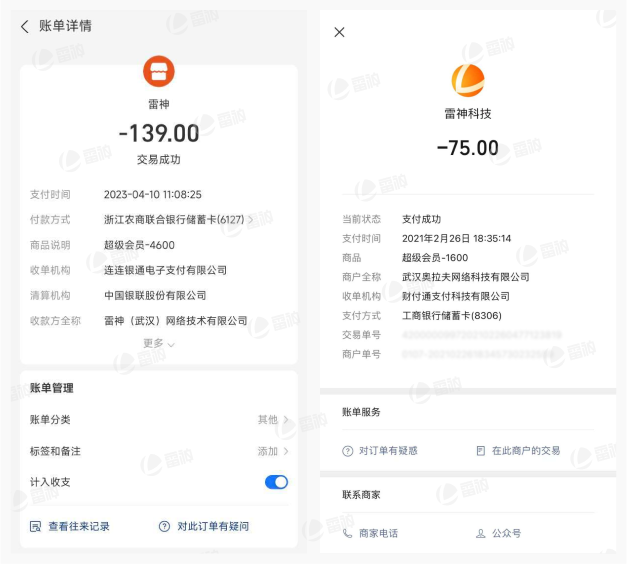Screen dimensions: 627x564
Task: Tap 商家电话 to call the merchant
Action: [x=378, y=533]
